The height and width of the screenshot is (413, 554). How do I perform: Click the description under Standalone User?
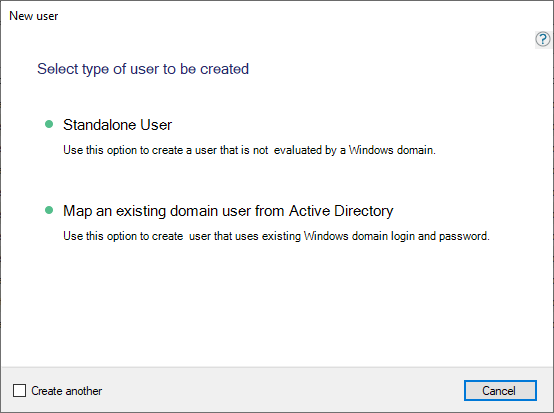point(249,150)
